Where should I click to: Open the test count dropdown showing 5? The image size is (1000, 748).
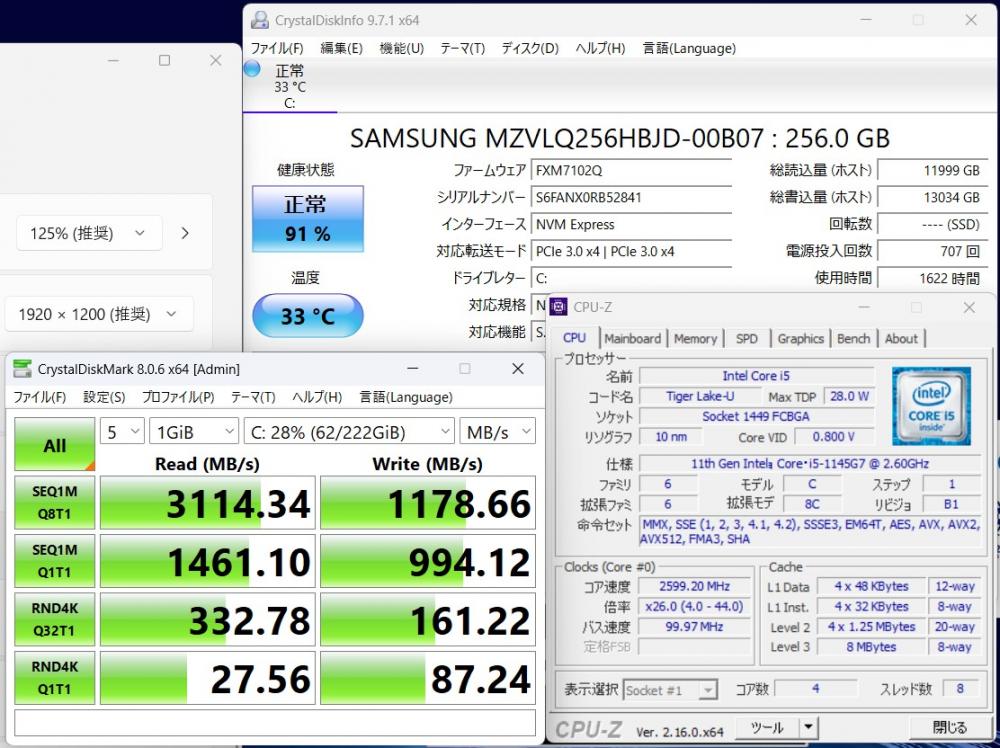coord(122,432)
